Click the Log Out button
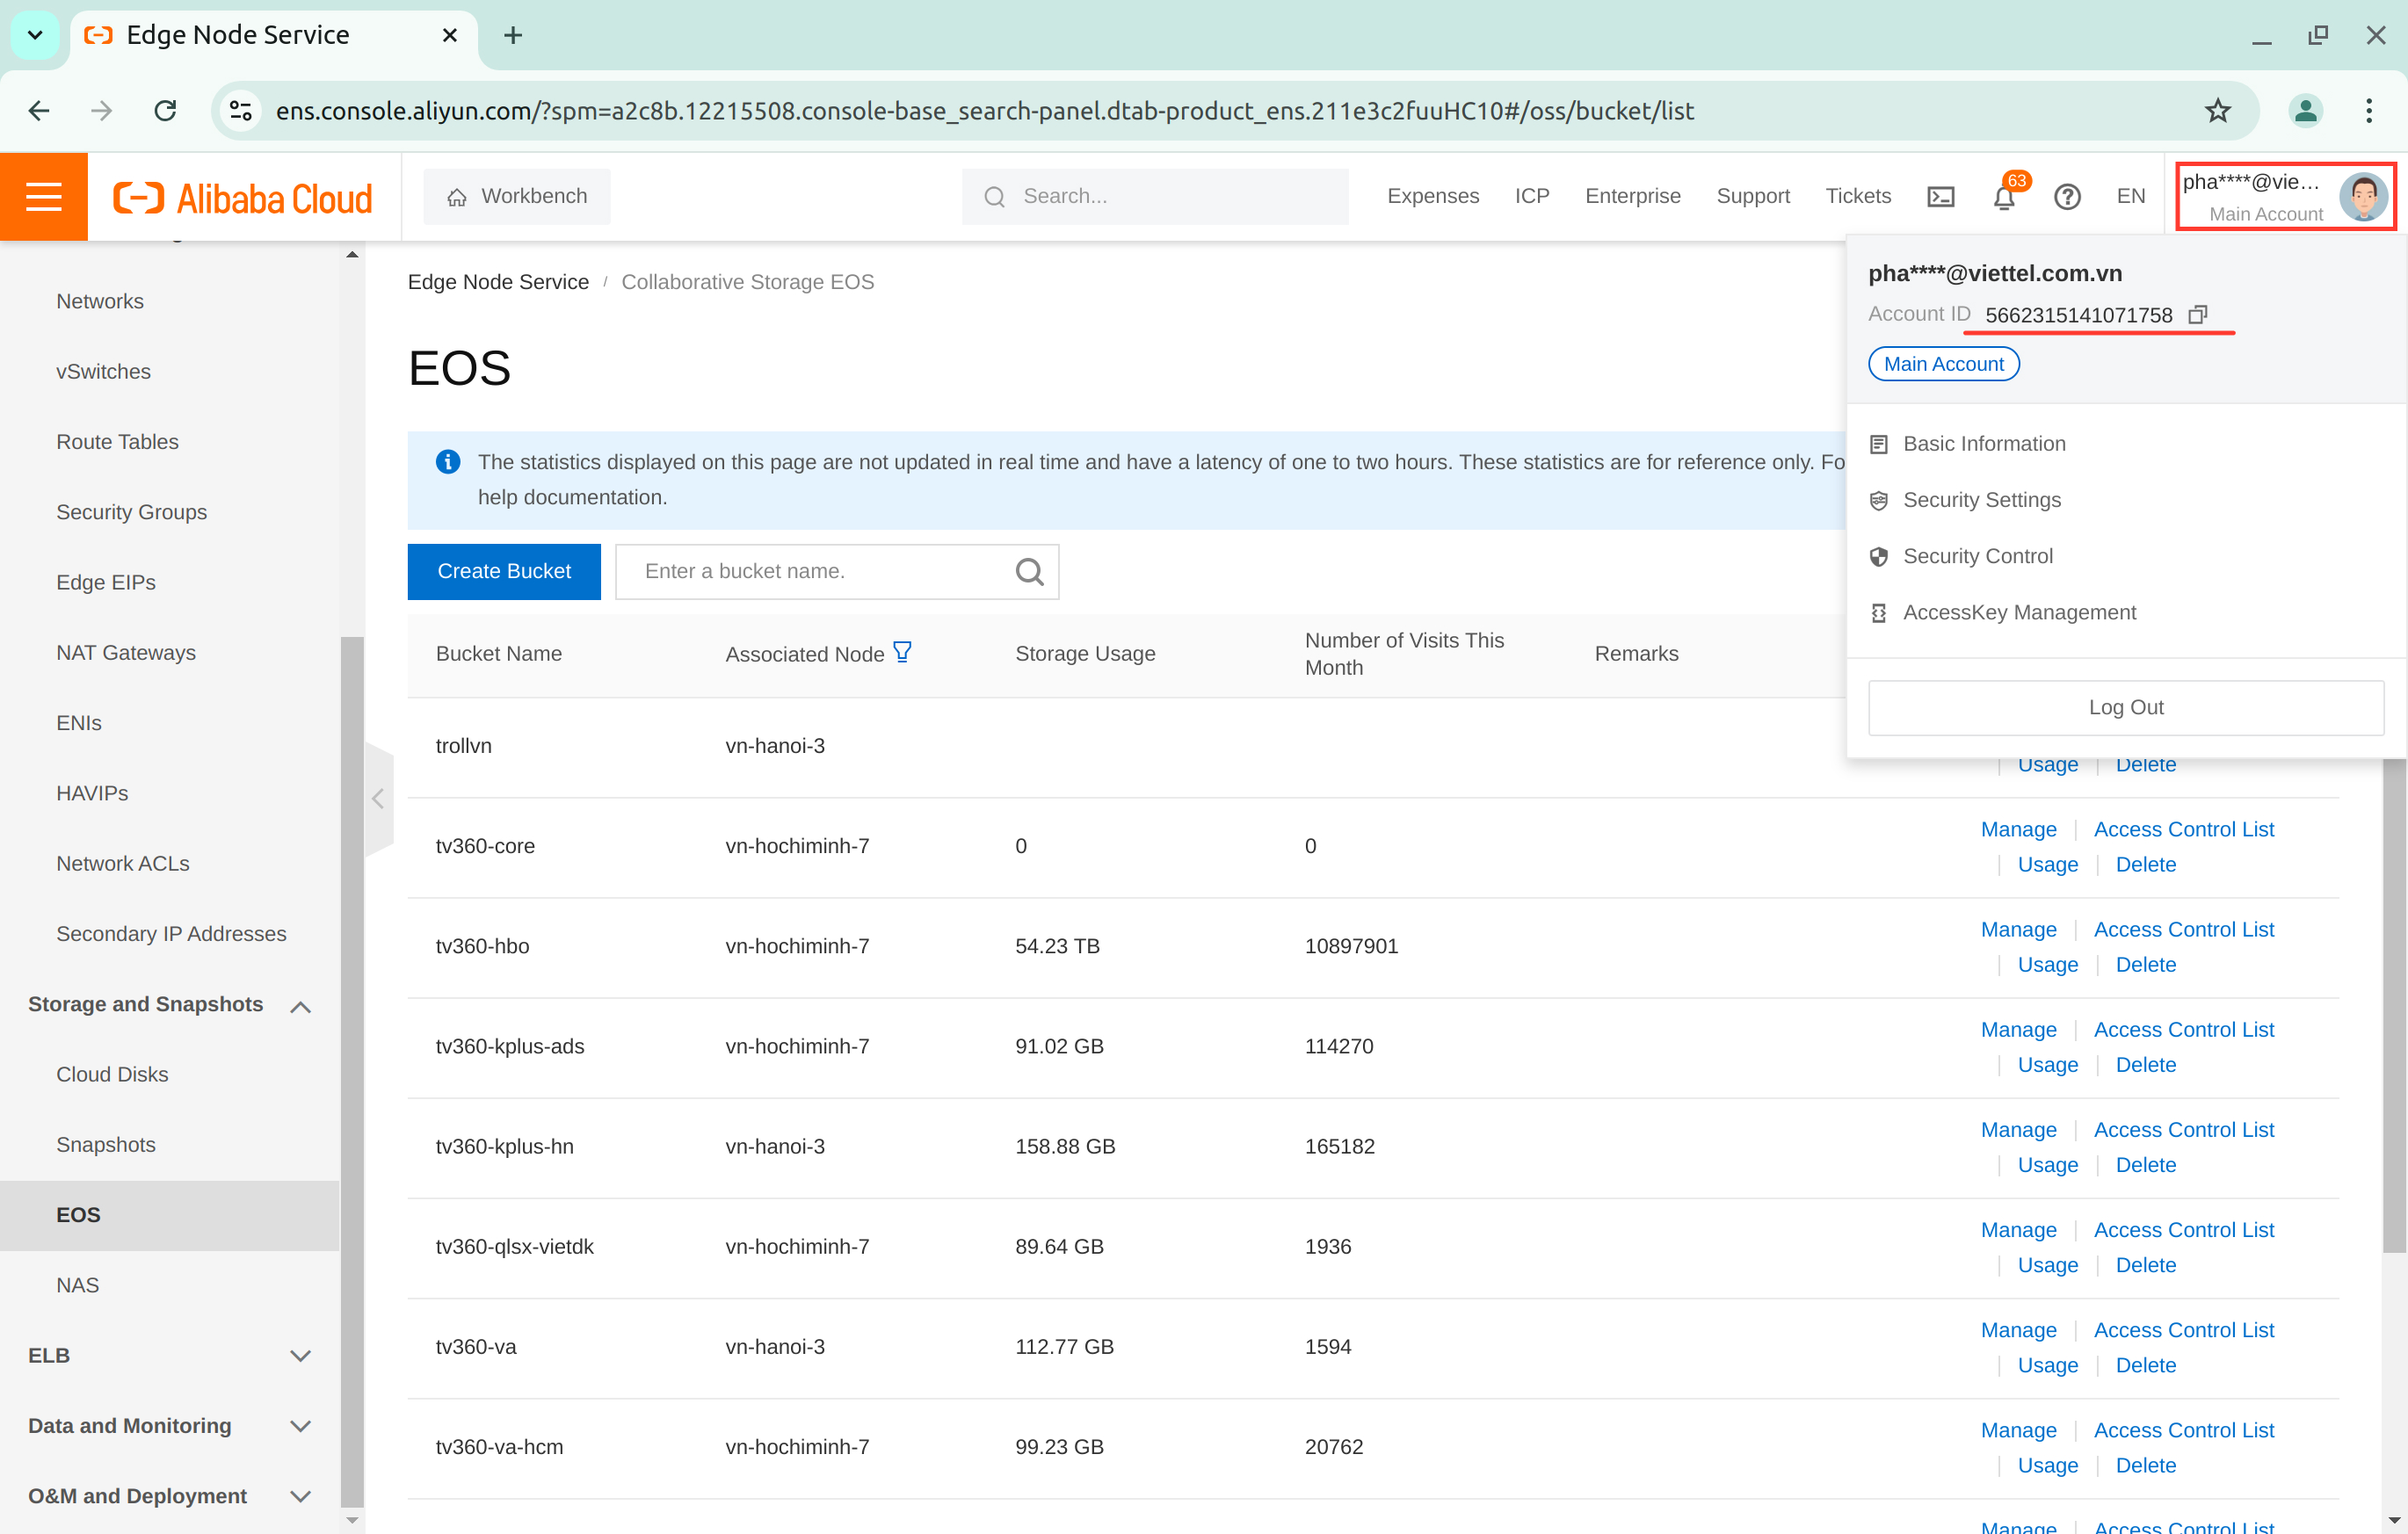The width and height of the screenshot is (2408, 1534). coord(2125,707)
